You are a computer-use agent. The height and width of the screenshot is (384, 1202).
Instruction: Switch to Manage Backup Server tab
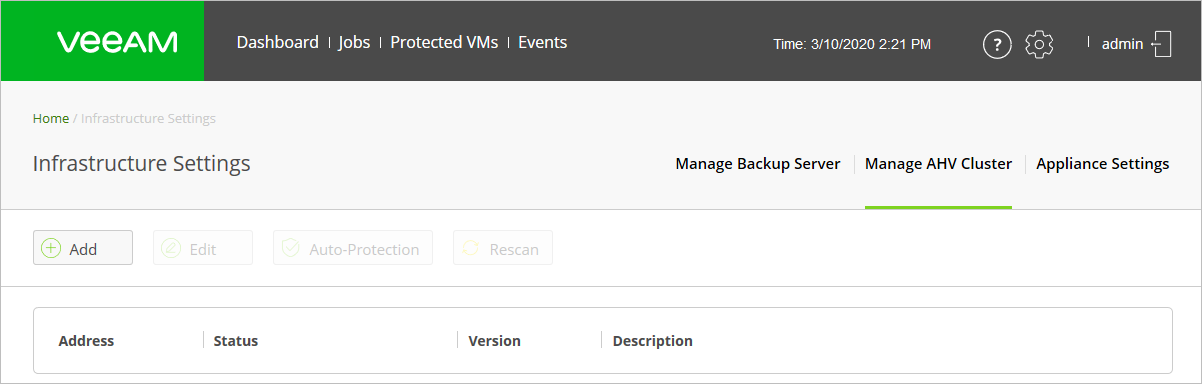758,164
